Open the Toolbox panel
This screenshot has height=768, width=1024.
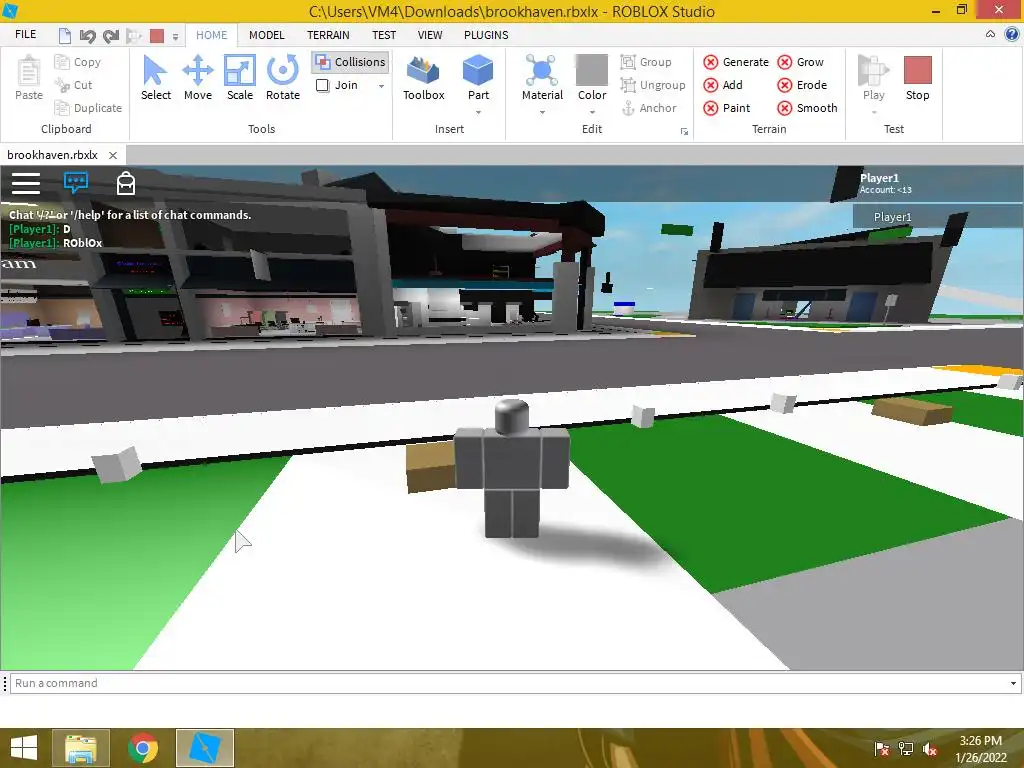pyautogui.click(x=423, y=77)
